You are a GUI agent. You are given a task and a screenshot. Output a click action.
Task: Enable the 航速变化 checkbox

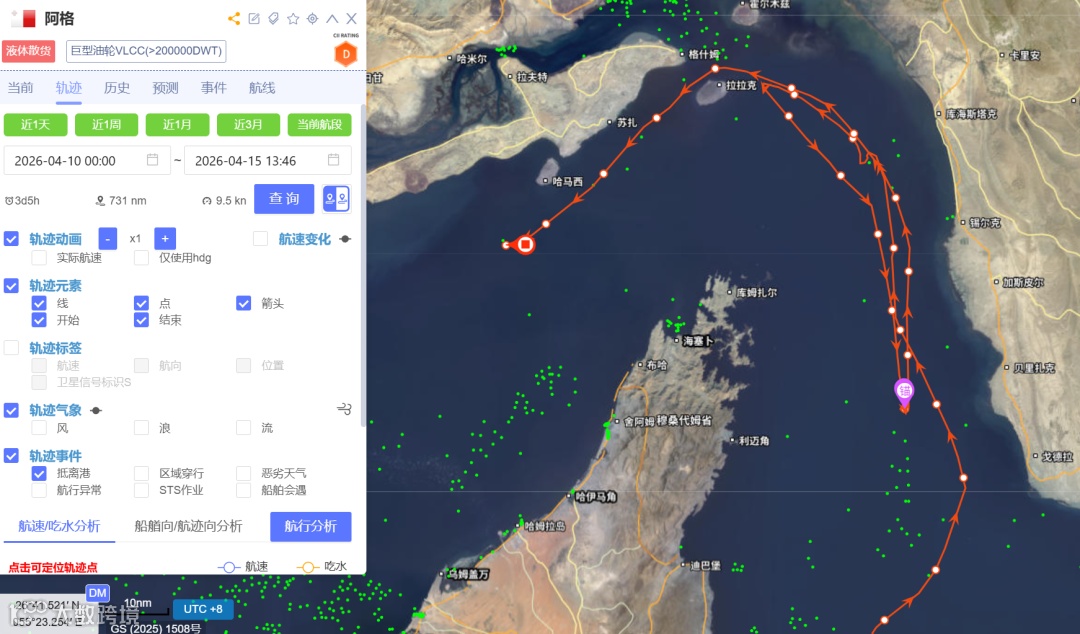coord(260,238)
